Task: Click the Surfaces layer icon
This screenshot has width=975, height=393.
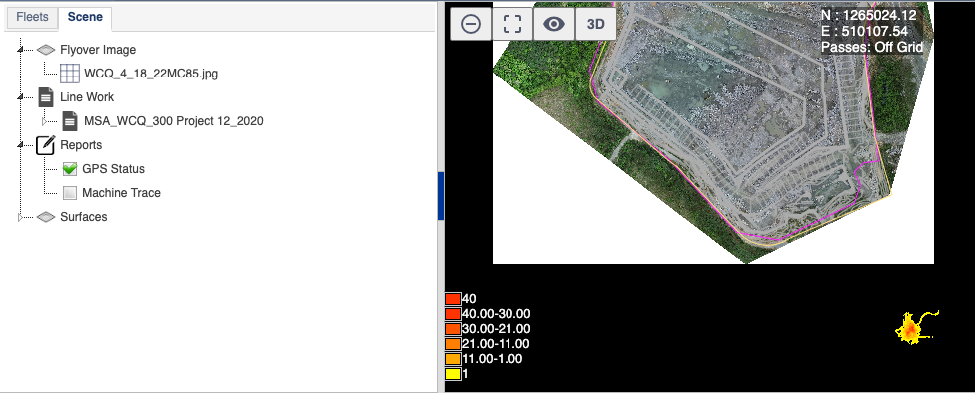Action: point(46,217)
